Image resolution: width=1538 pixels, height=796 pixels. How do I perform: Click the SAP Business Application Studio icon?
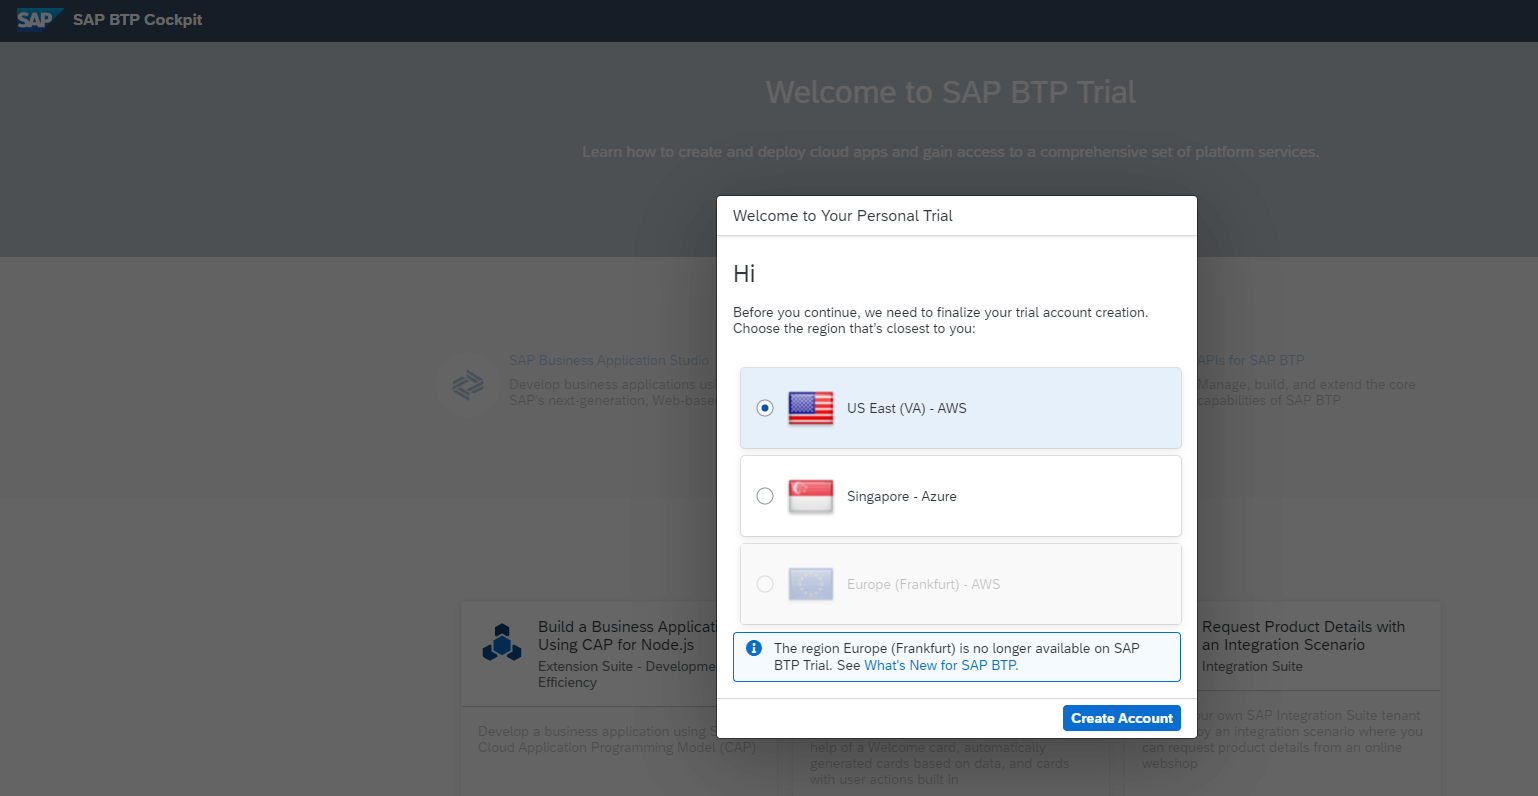coord(468,384)
